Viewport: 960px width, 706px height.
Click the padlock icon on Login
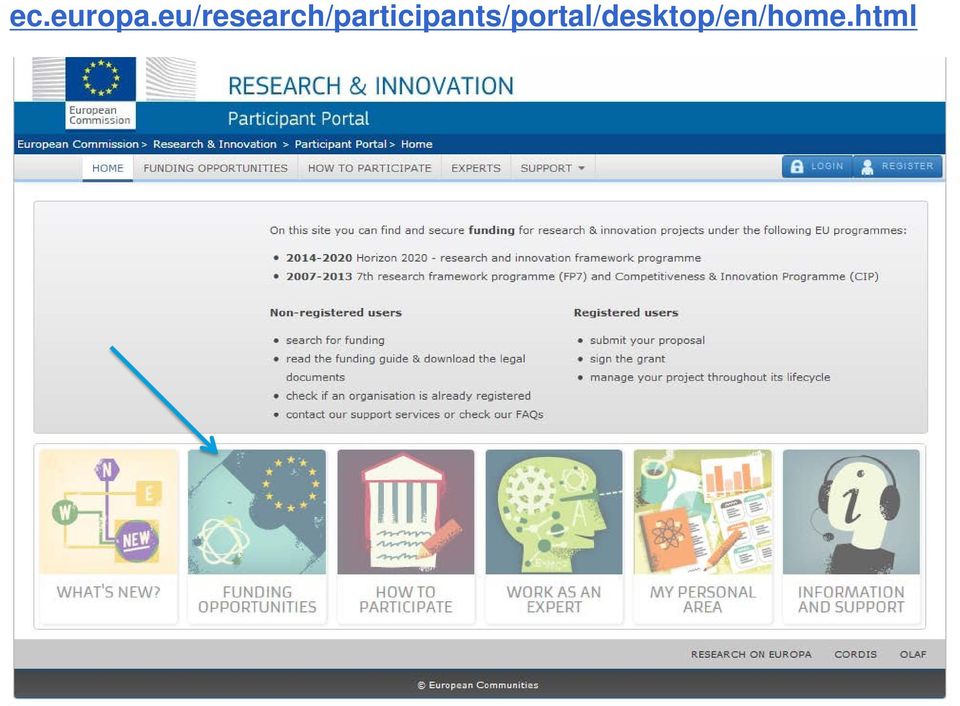(797, 167)
